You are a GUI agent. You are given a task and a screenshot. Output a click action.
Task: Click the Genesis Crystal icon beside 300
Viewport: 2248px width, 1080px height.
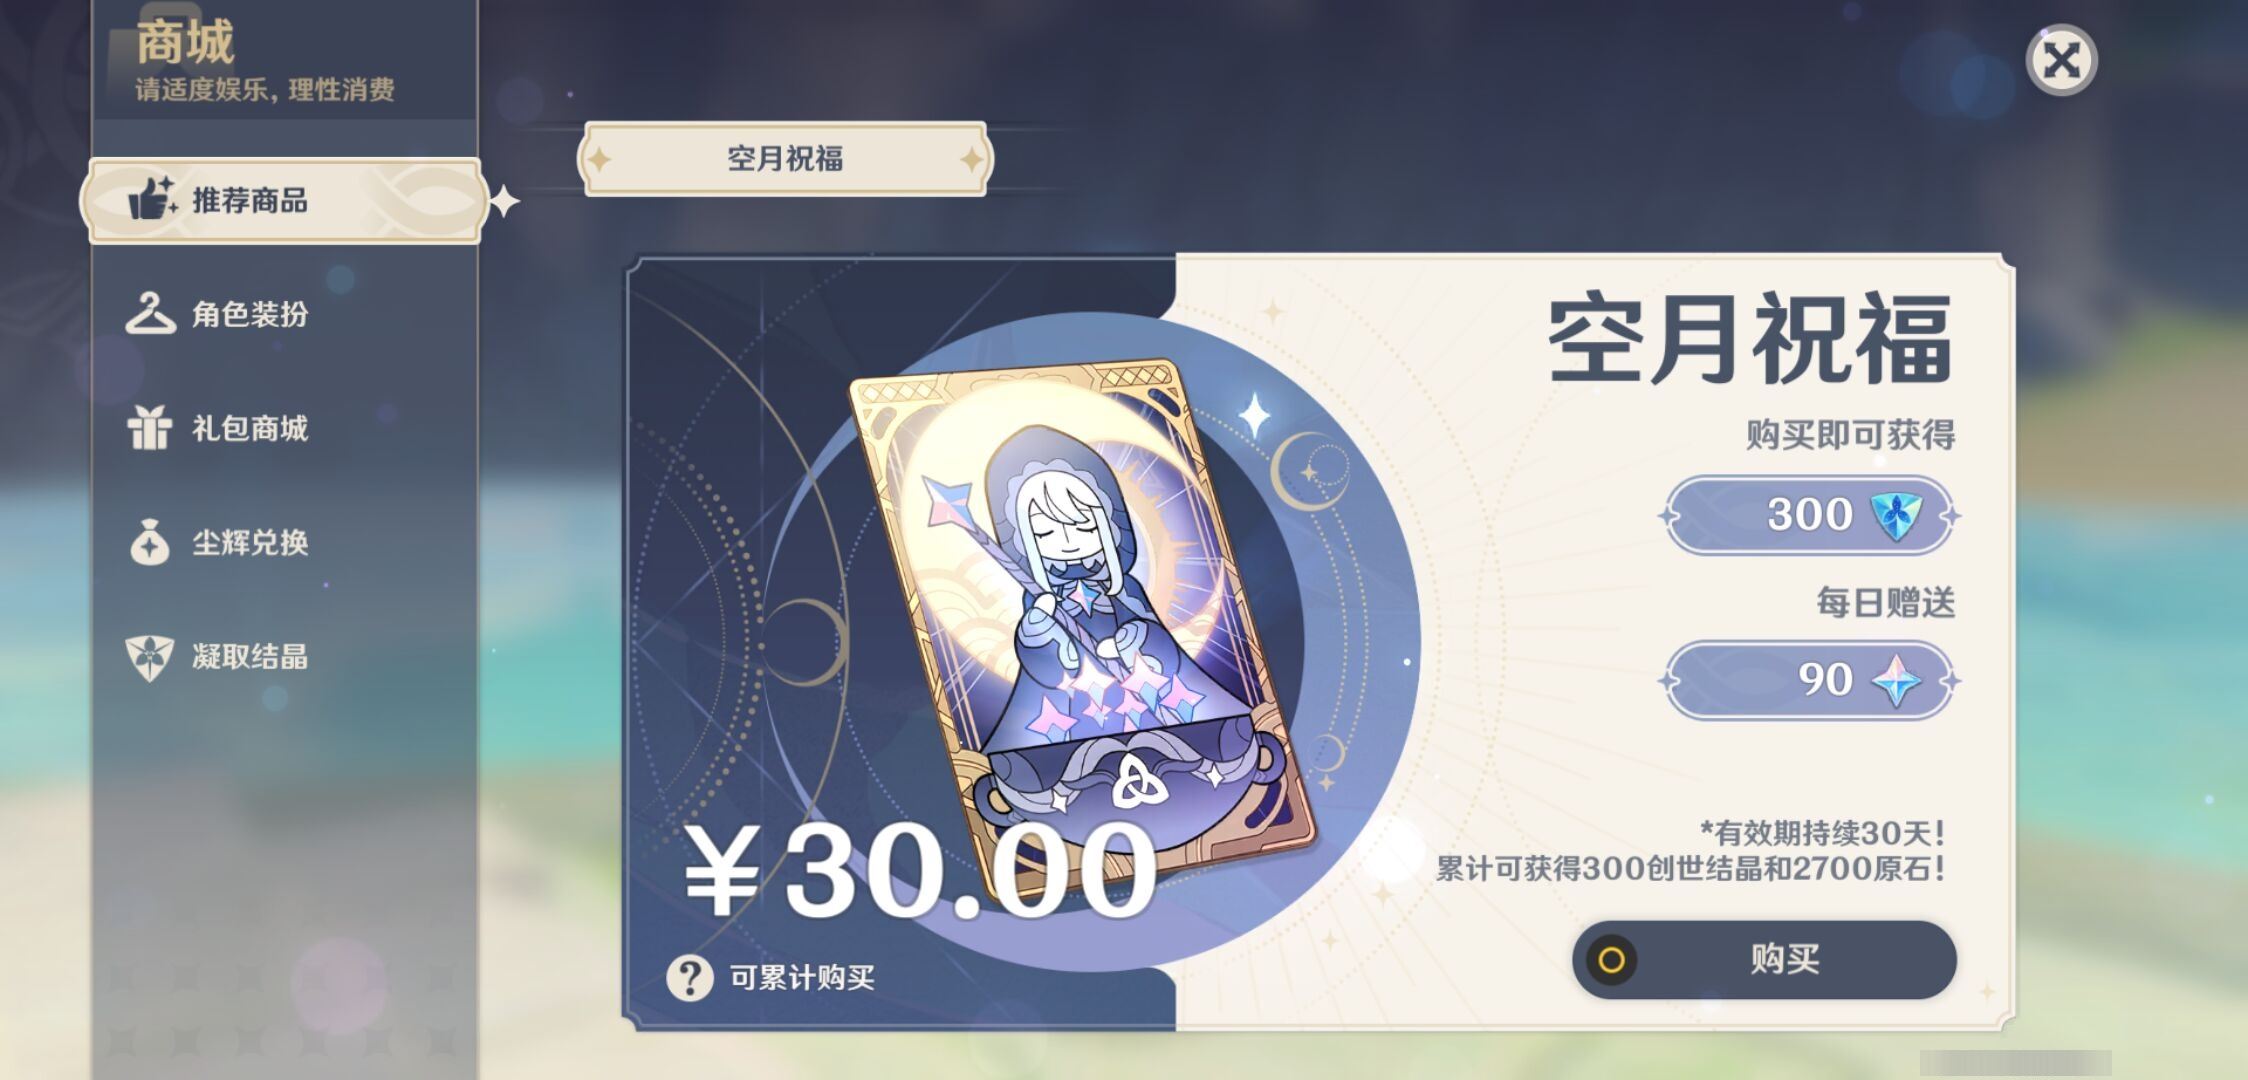(x=1895, y=515)
